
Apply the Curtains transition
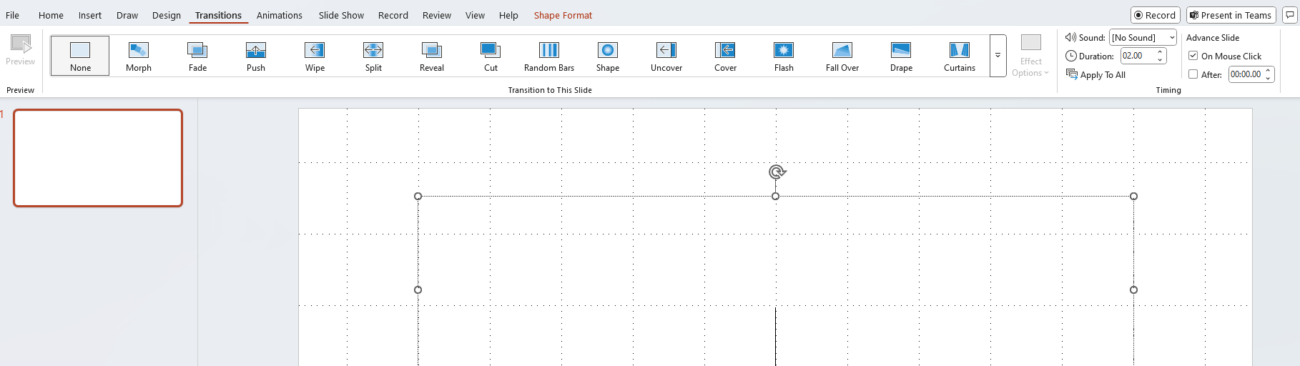[x=959, y=56]
